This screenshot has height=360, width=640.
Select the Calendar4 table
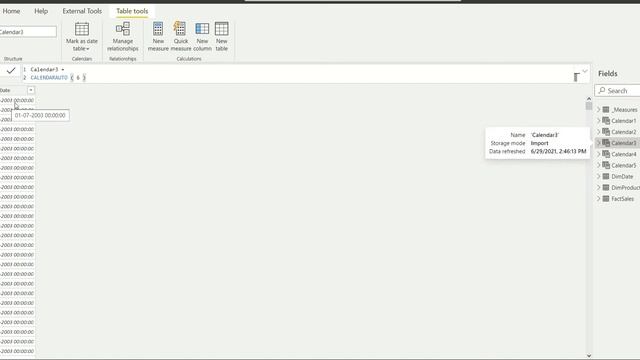coord(623,154)
